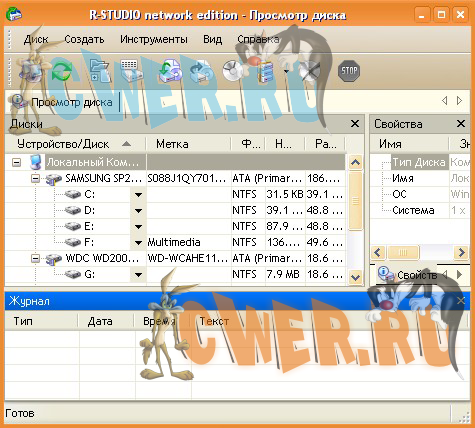Click the Open Drive Files folder icon
The height and width of the screenshot is (428, 475).
point(100,71)
